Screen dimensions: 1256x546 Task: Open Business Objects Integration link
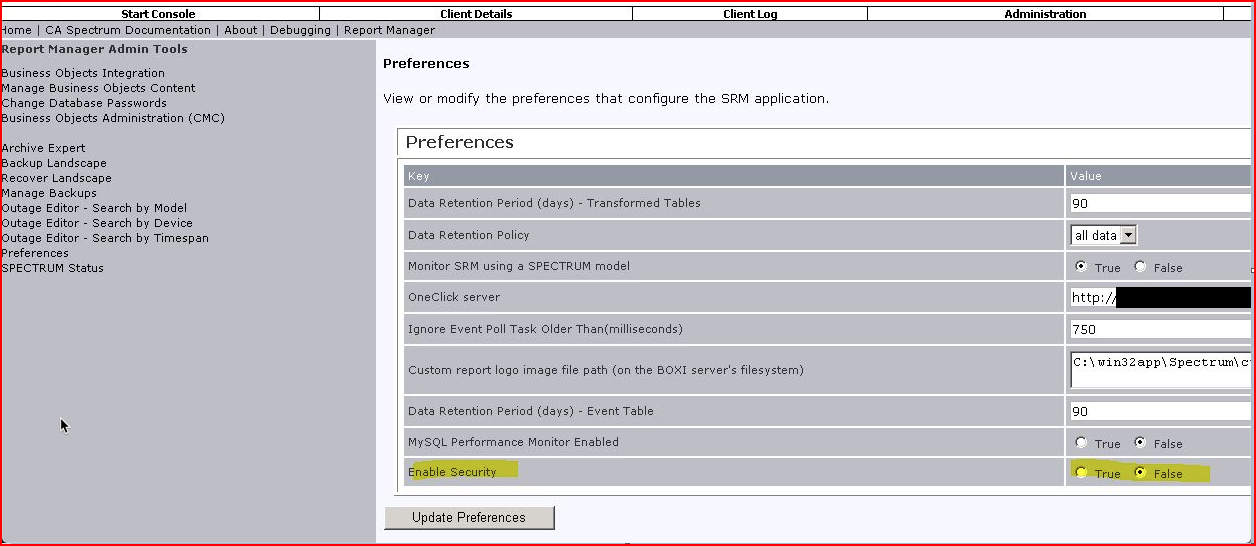click(83, 73)
